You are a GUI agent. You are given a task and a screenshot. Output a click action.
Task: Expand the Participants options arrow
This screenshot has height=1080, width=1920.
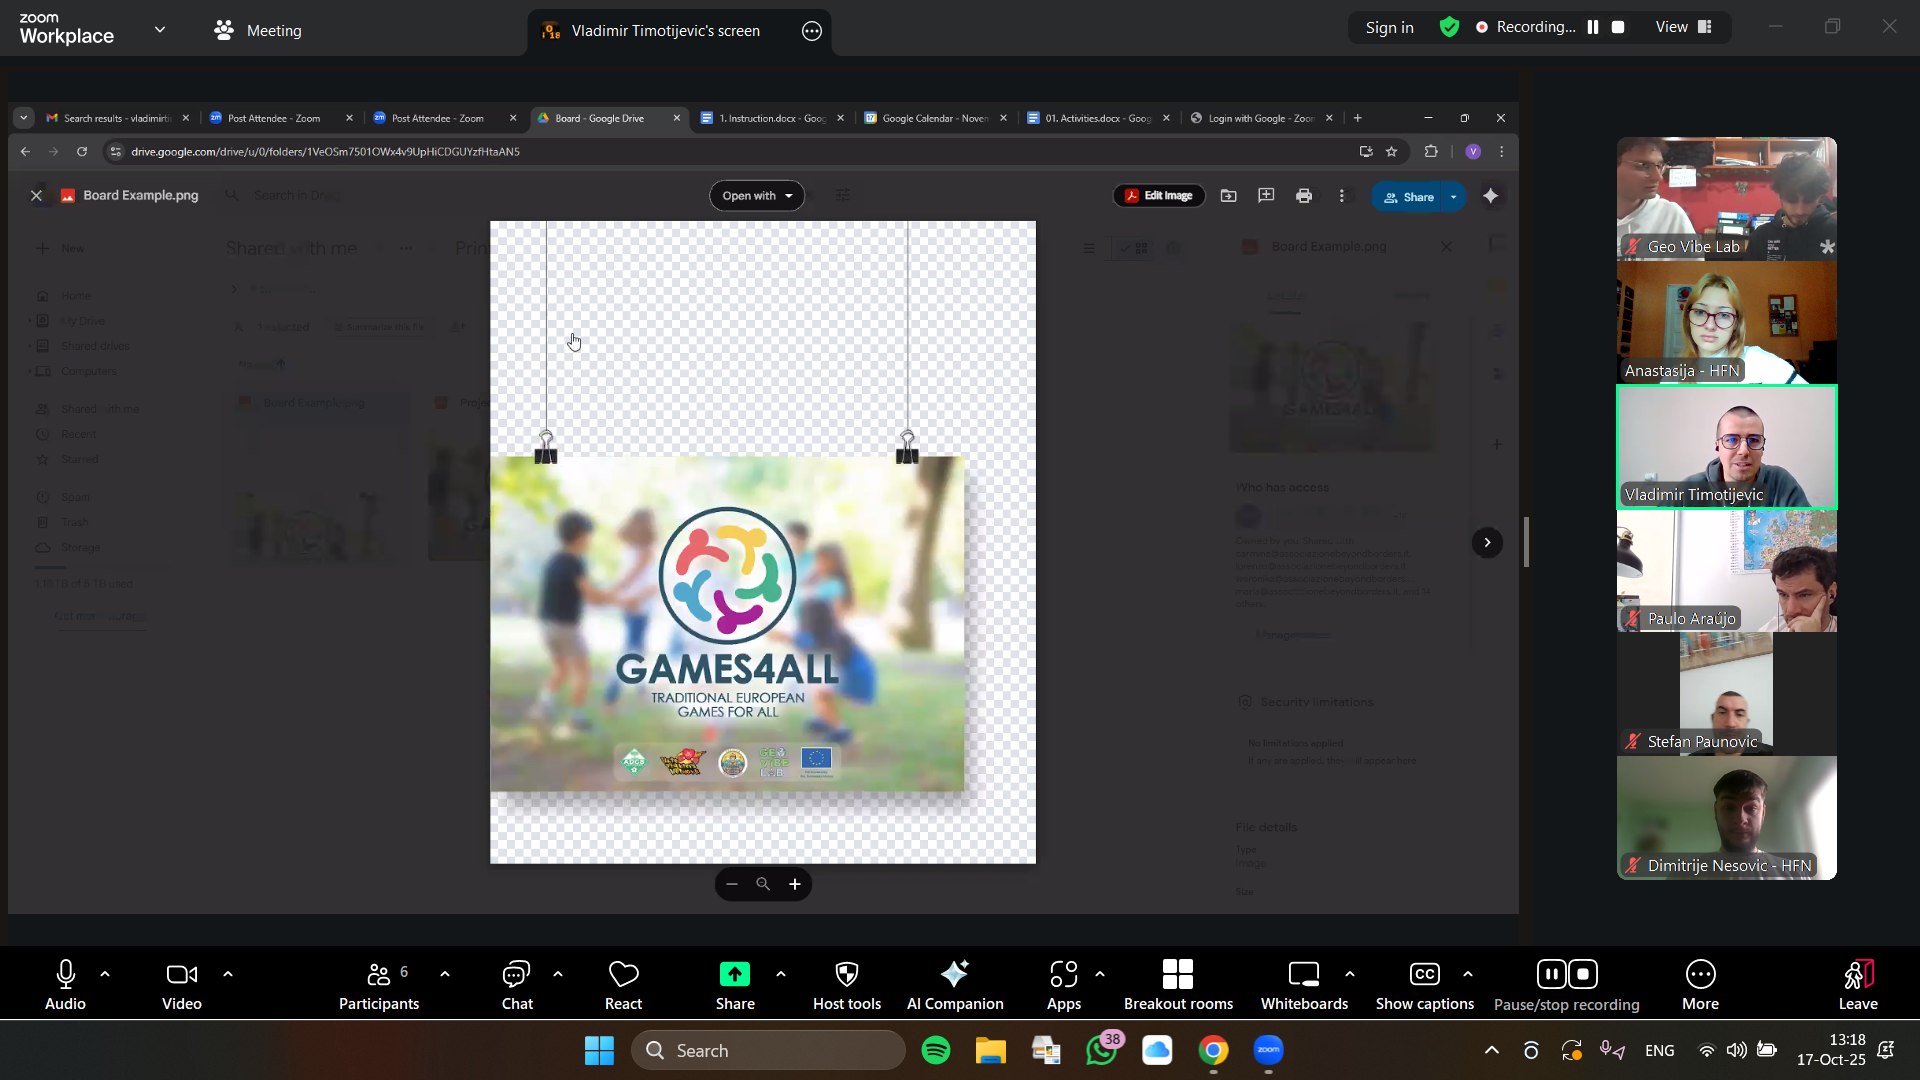point(445,974)
